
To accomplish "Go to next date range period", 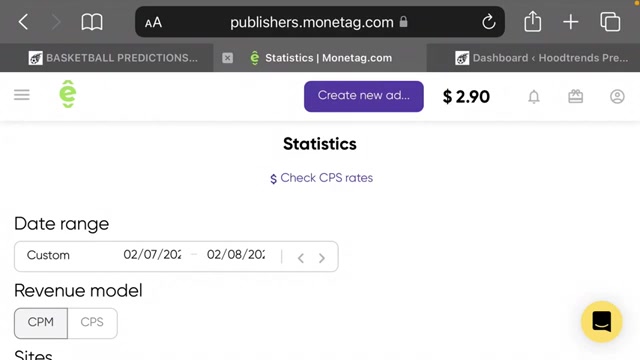I will (322, 258).
